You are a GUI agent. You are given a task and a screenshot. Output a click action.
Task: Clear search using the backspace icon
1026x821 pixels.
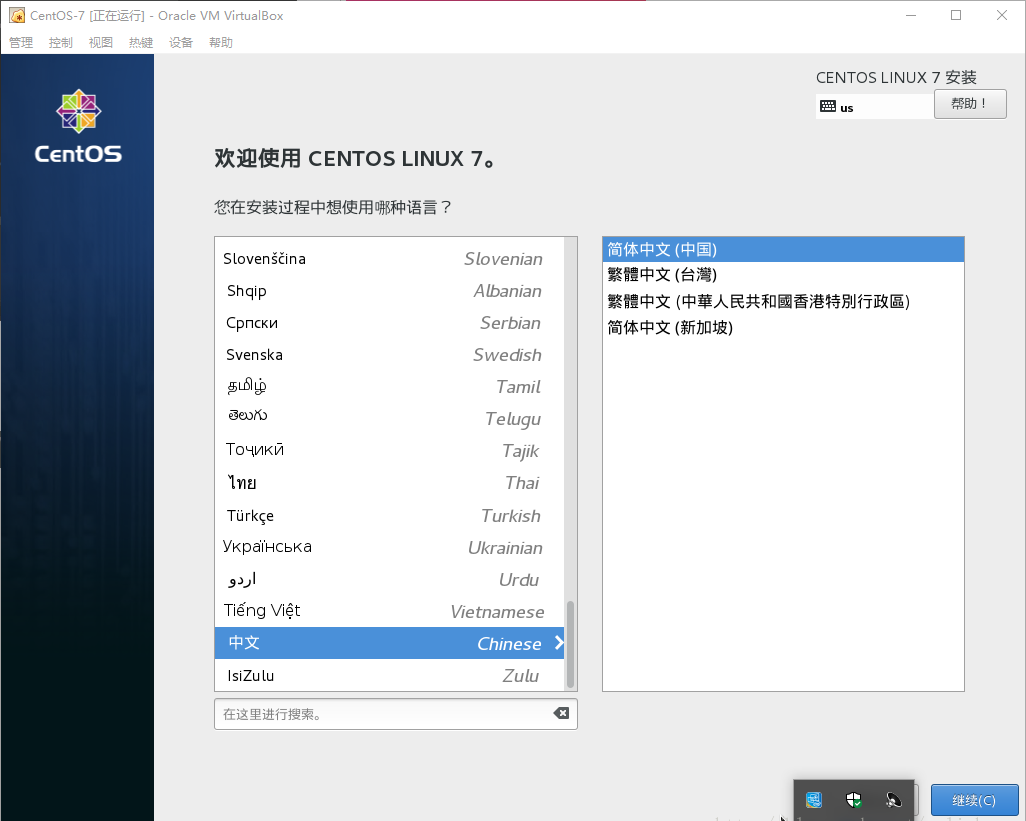pyautogui.click(x=561, y=713)
